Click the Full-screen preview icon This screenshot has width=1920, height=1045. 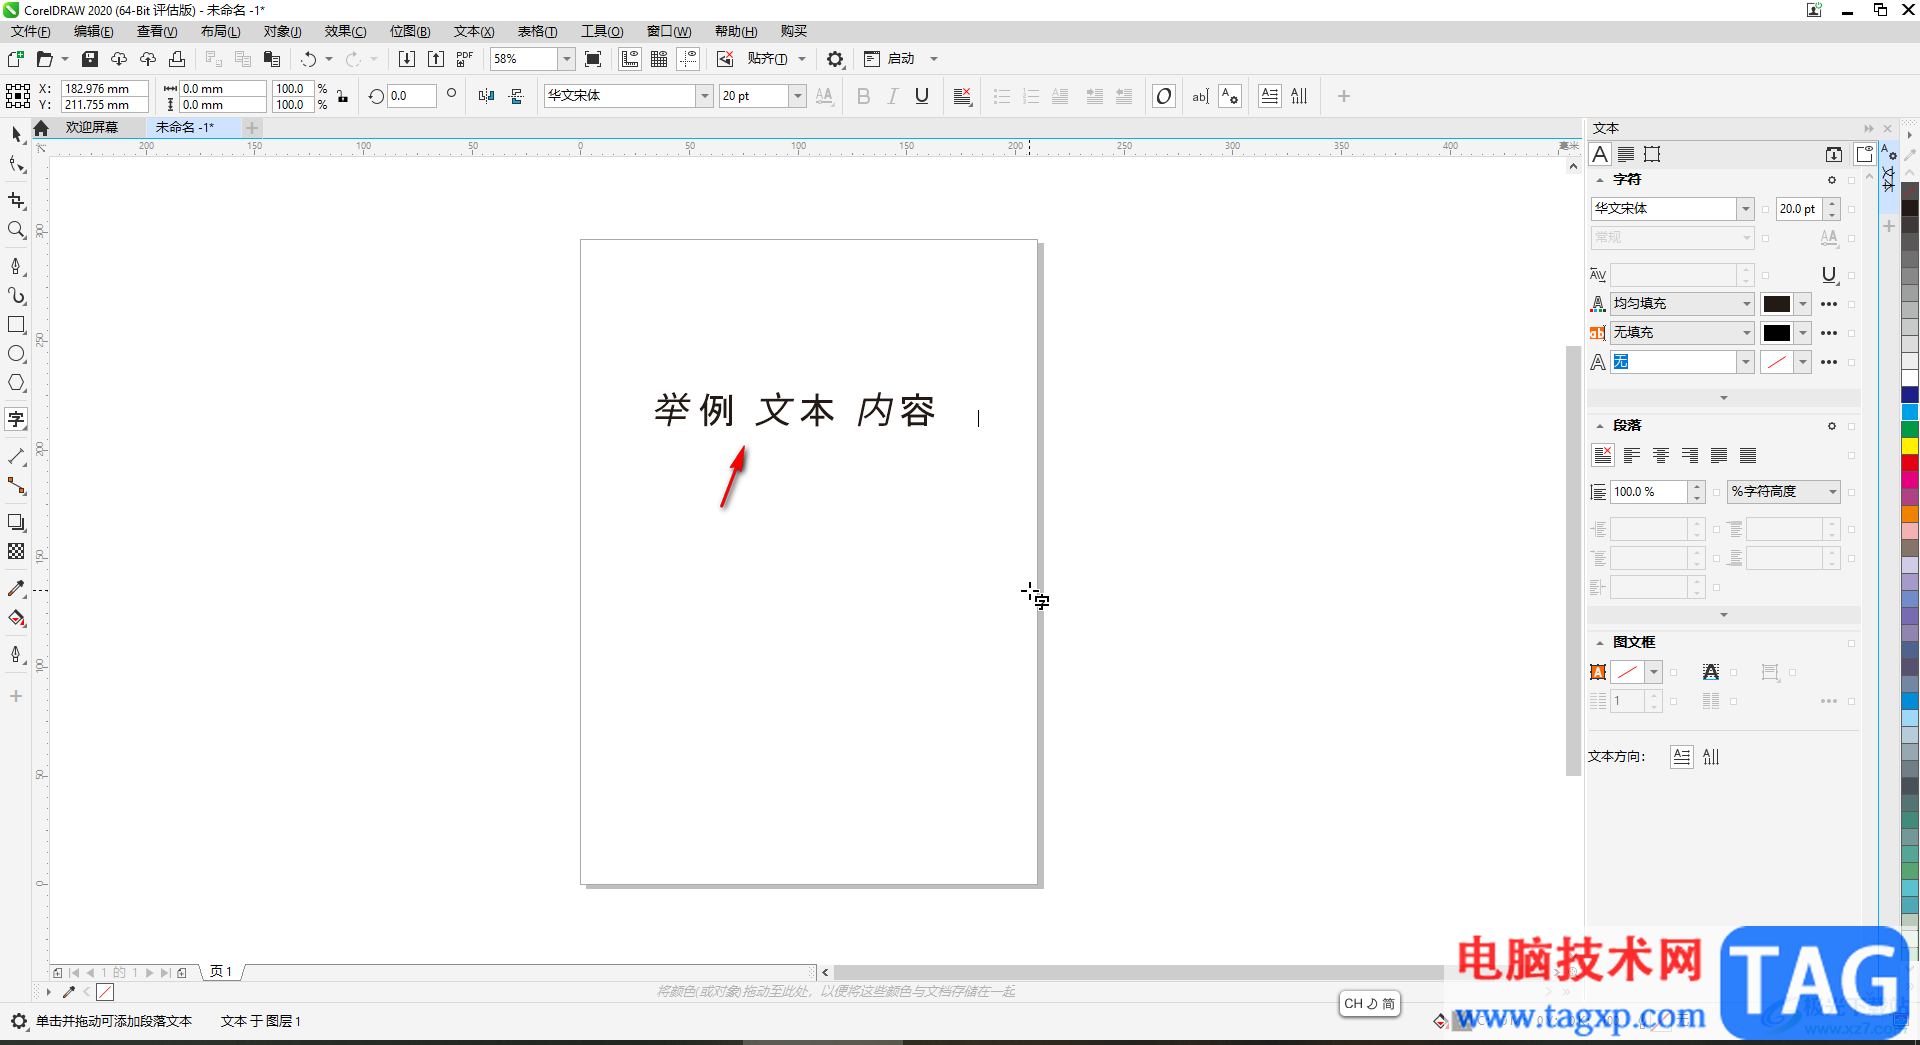click(x=593, y=59)
